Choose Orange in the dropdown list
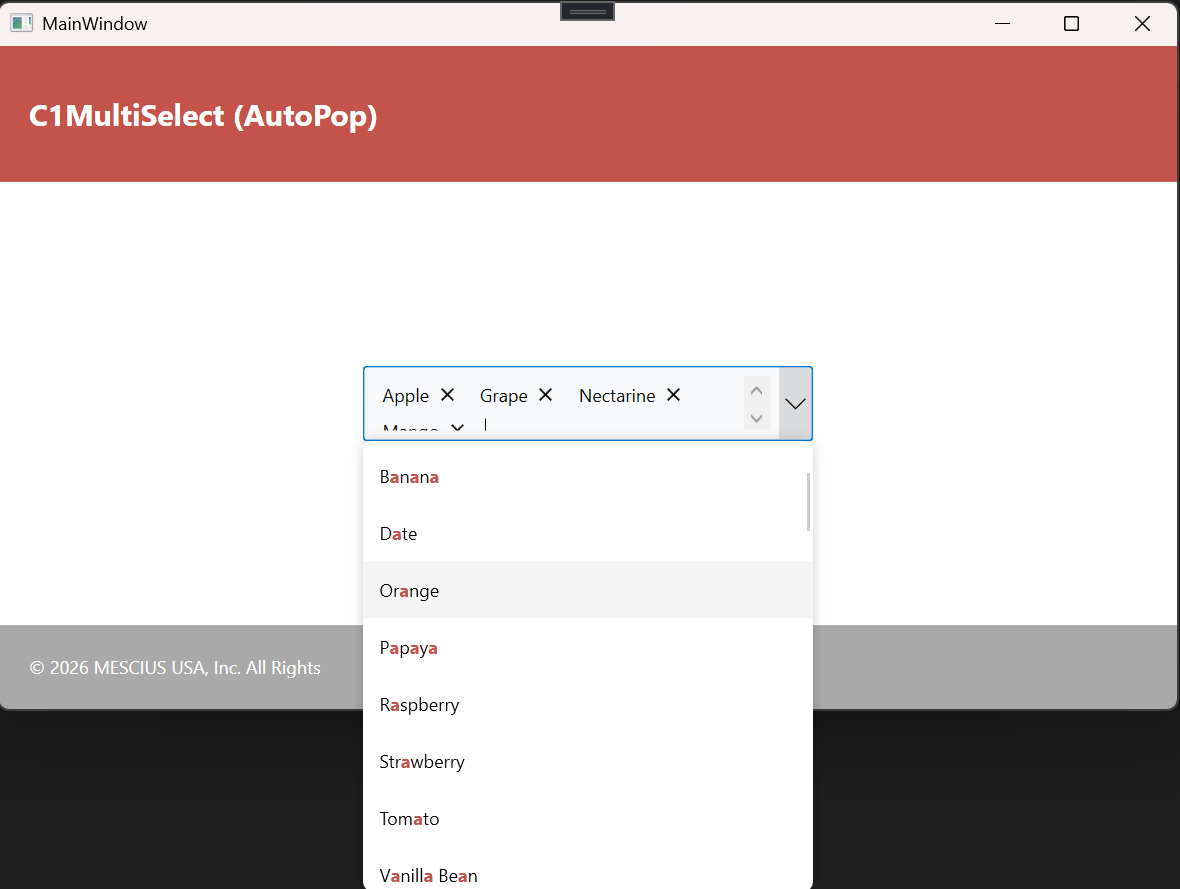This screenshot has width=1180, height=889. click(x=588, y=590)
